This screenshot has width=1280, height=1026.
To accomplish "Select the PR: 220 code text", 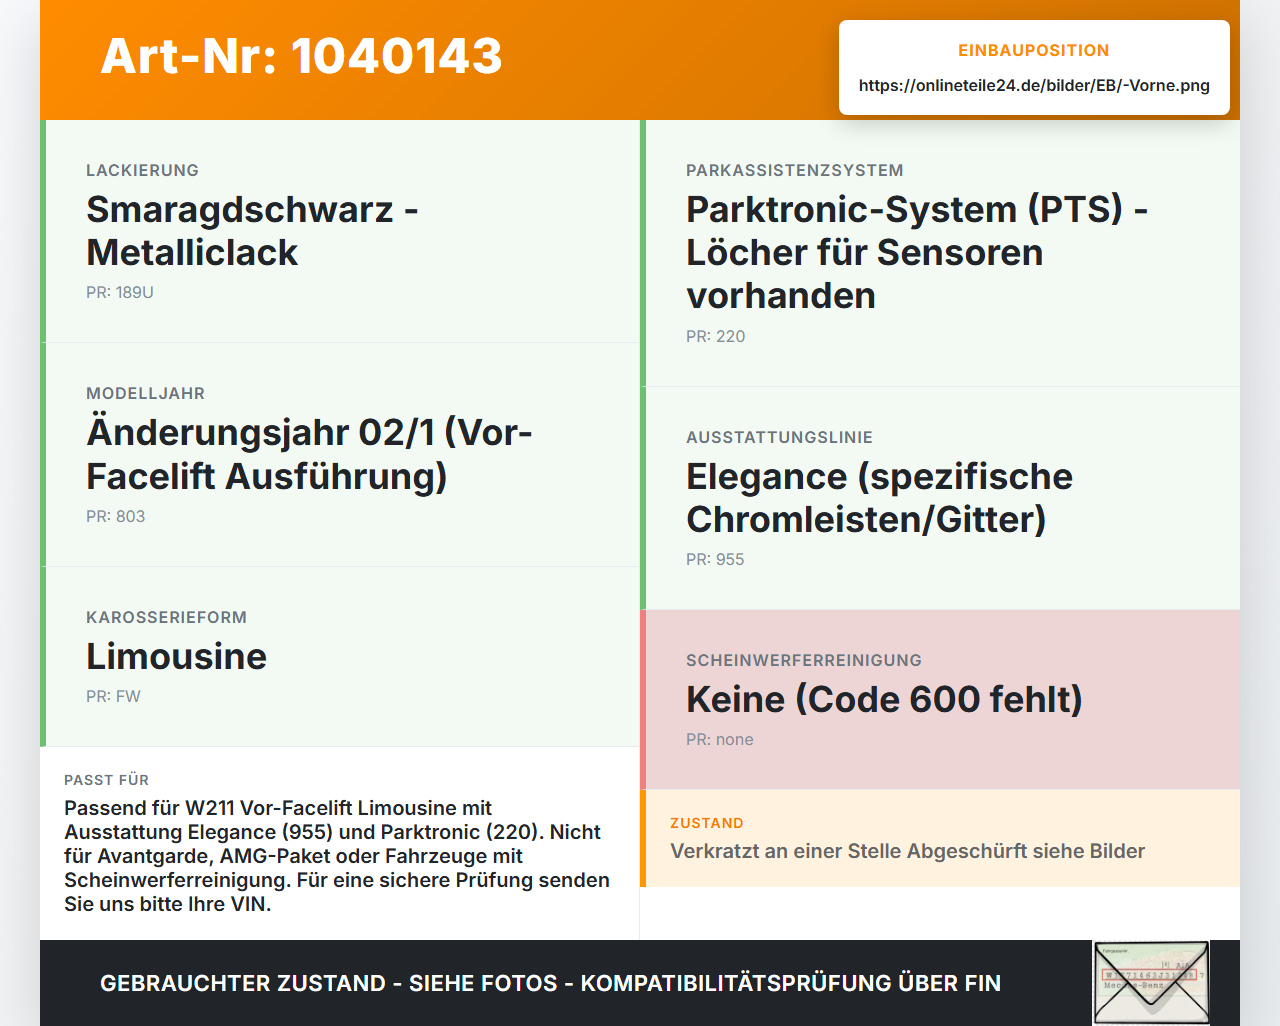I will tap(715, 336).
